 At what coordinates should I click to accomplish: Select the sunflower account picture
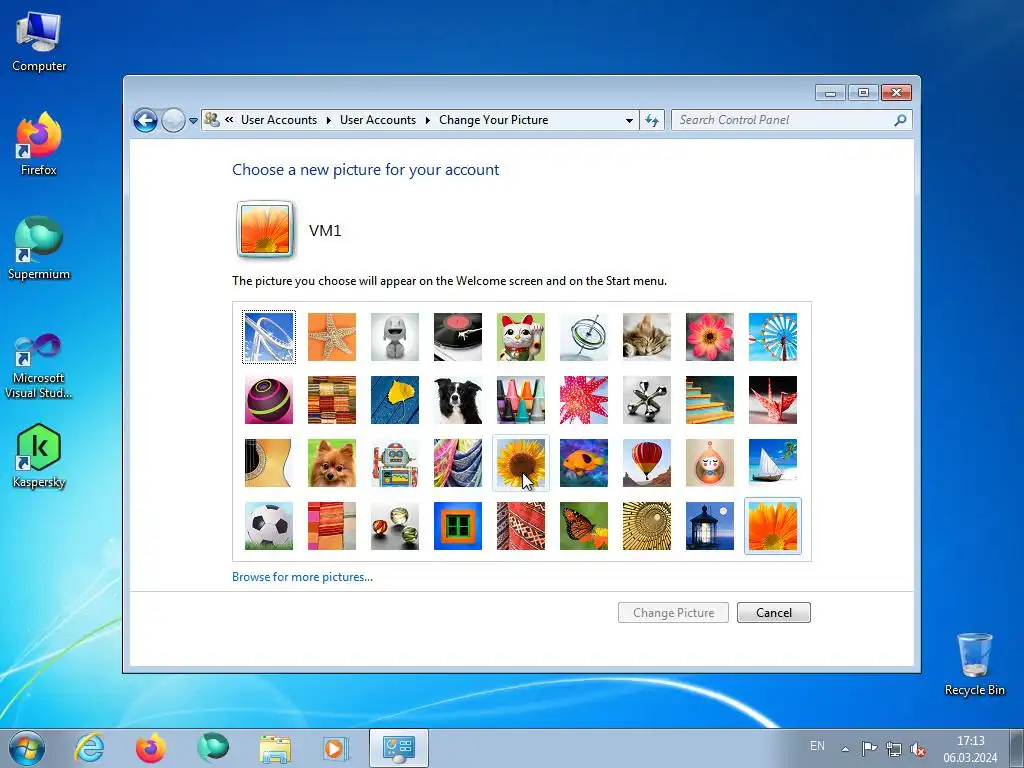click(x=521, y=463)
